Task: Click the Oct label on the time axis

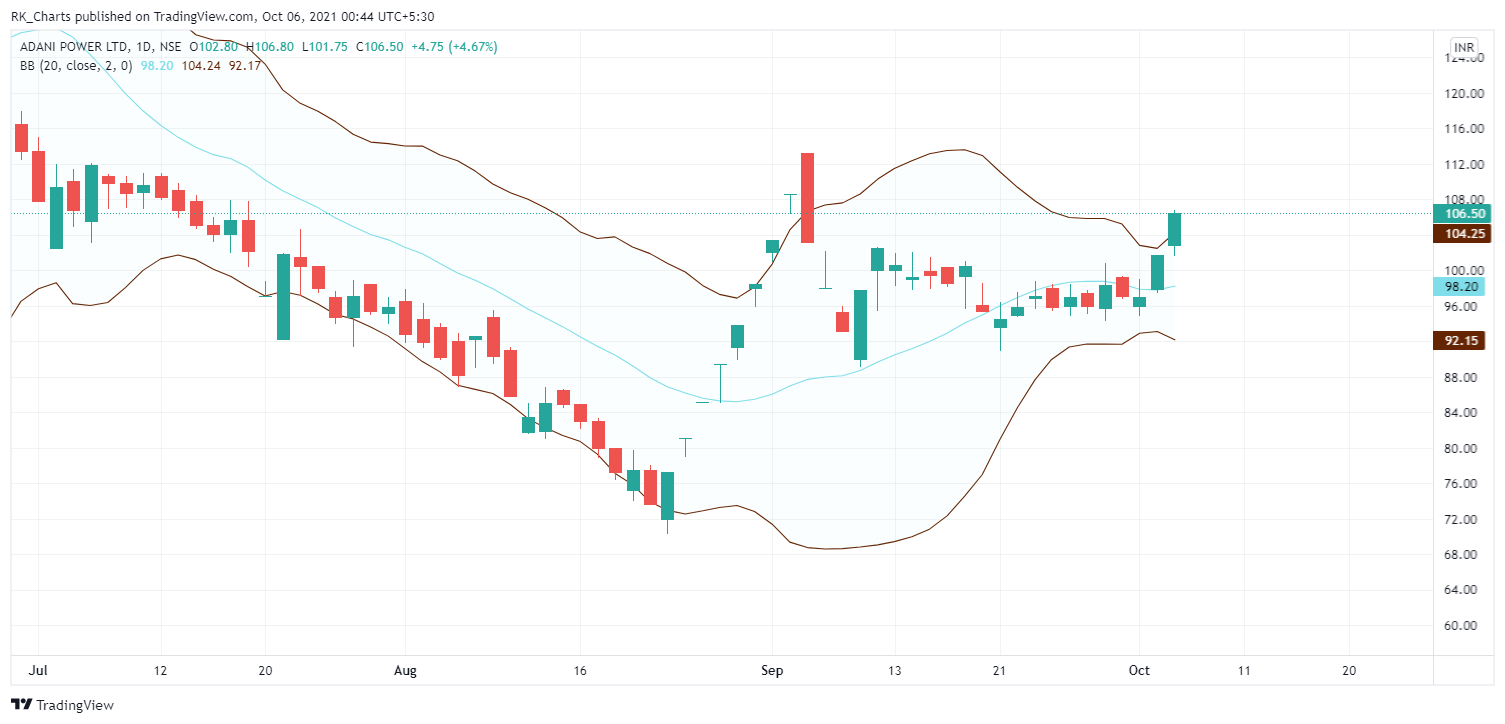Action: click(x=1139, y=671)
